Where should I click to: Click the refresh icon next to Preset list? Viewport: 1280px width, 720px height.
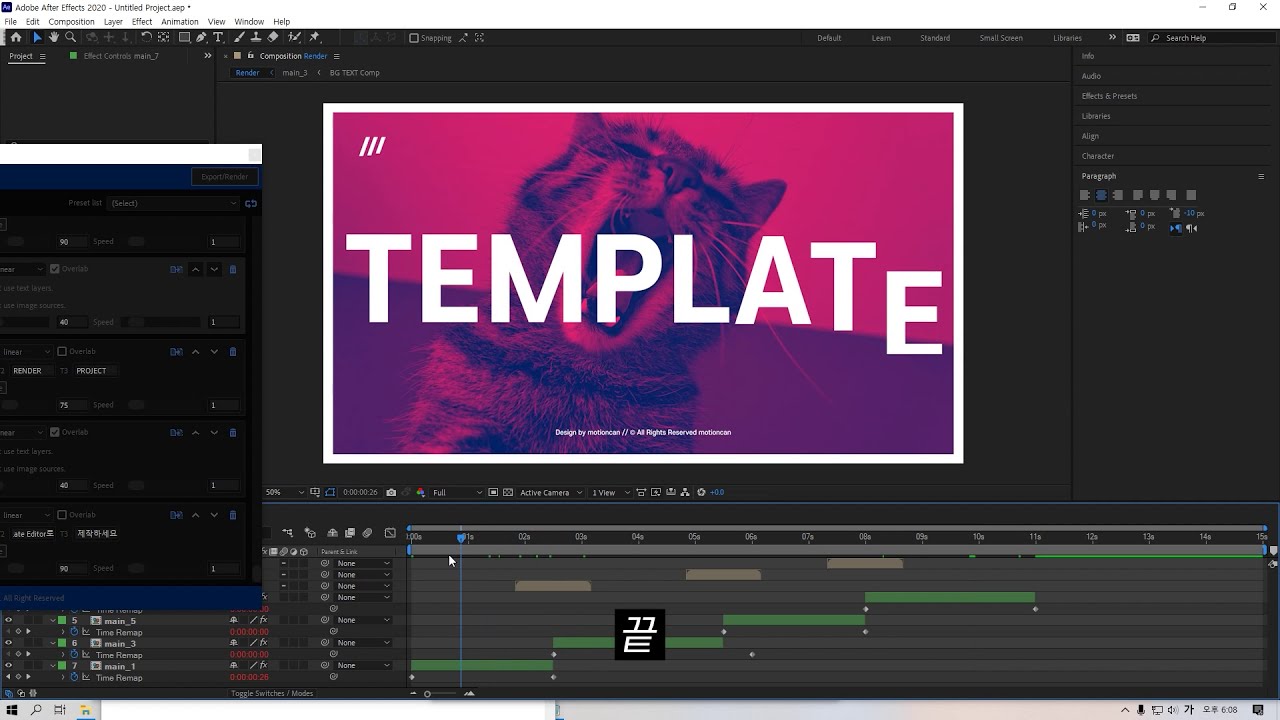tap(251, 203)
